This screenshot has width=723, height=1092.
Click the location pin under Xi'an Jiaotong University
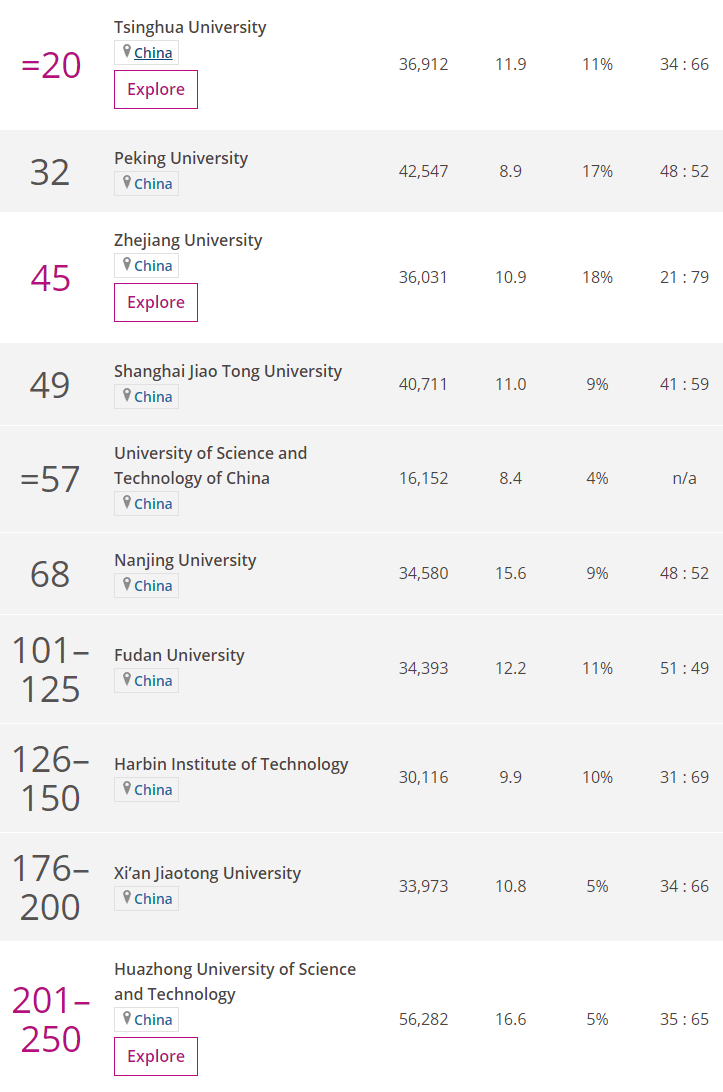tap(127, 896)
